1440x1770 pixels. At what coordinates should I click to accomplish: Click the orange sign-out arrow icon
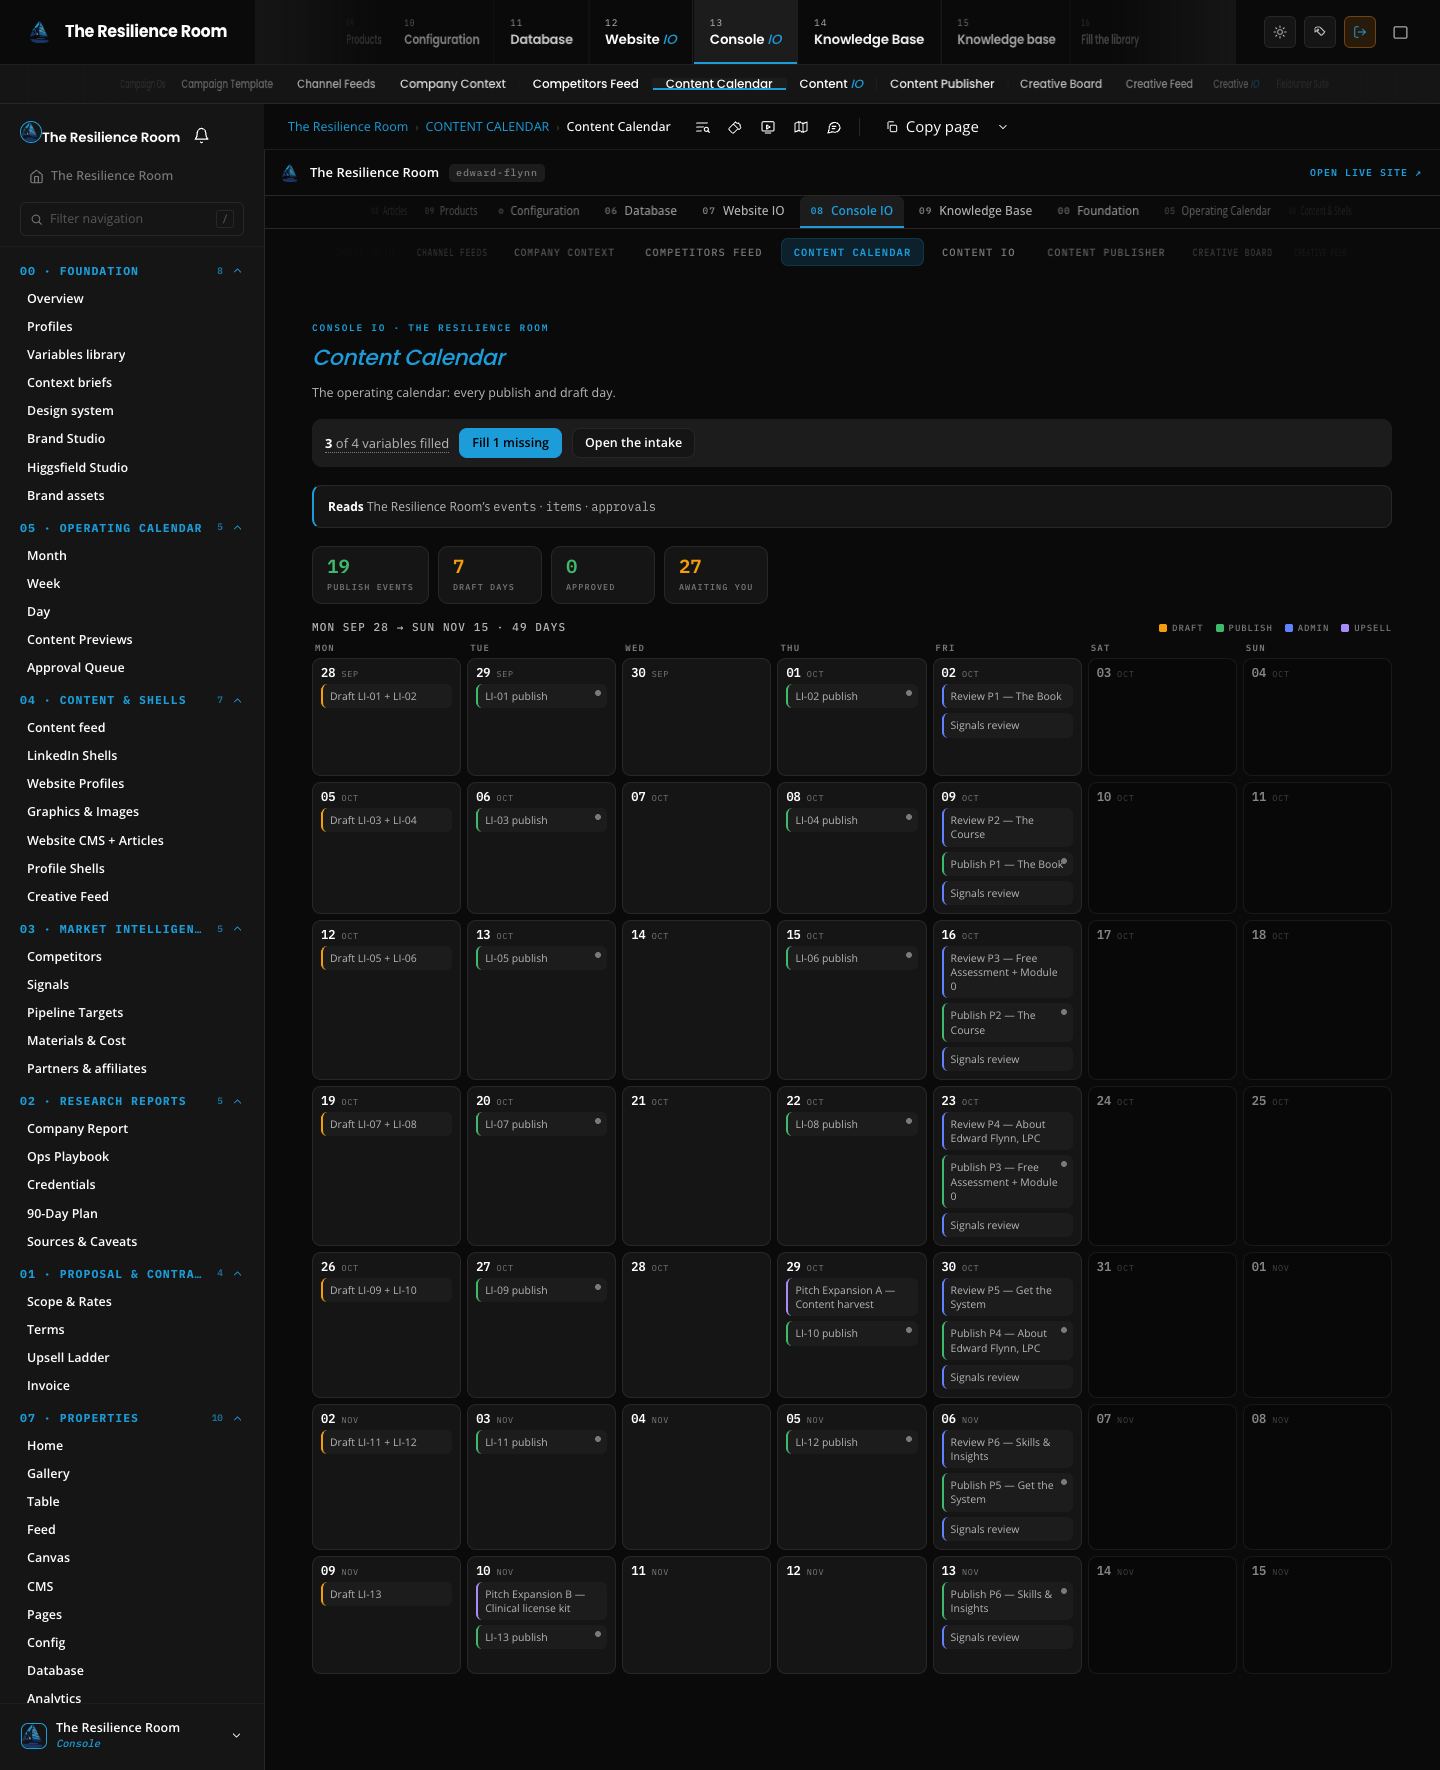pos(1360,32)
